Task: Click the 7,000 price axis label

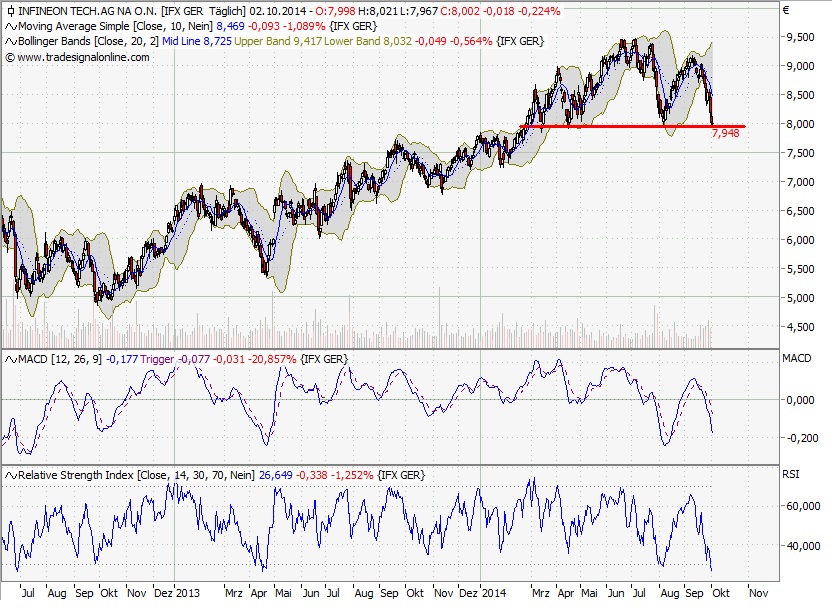Action: pos(800,182)
